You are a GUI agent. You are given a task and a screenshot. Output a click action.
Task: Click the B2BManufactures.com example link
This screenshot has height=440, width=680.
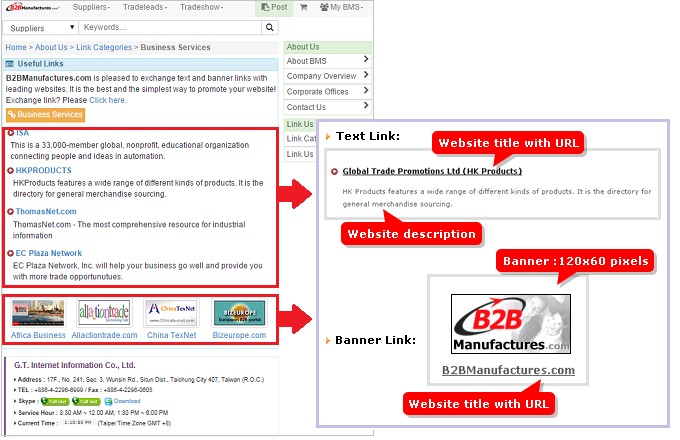(508, 370)
